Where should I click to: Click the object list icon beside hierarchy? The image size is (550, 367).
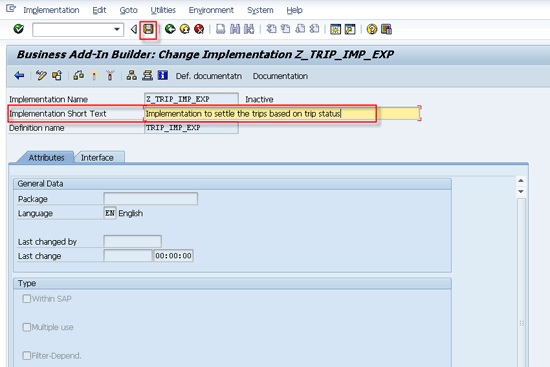[x=147, y=75]
